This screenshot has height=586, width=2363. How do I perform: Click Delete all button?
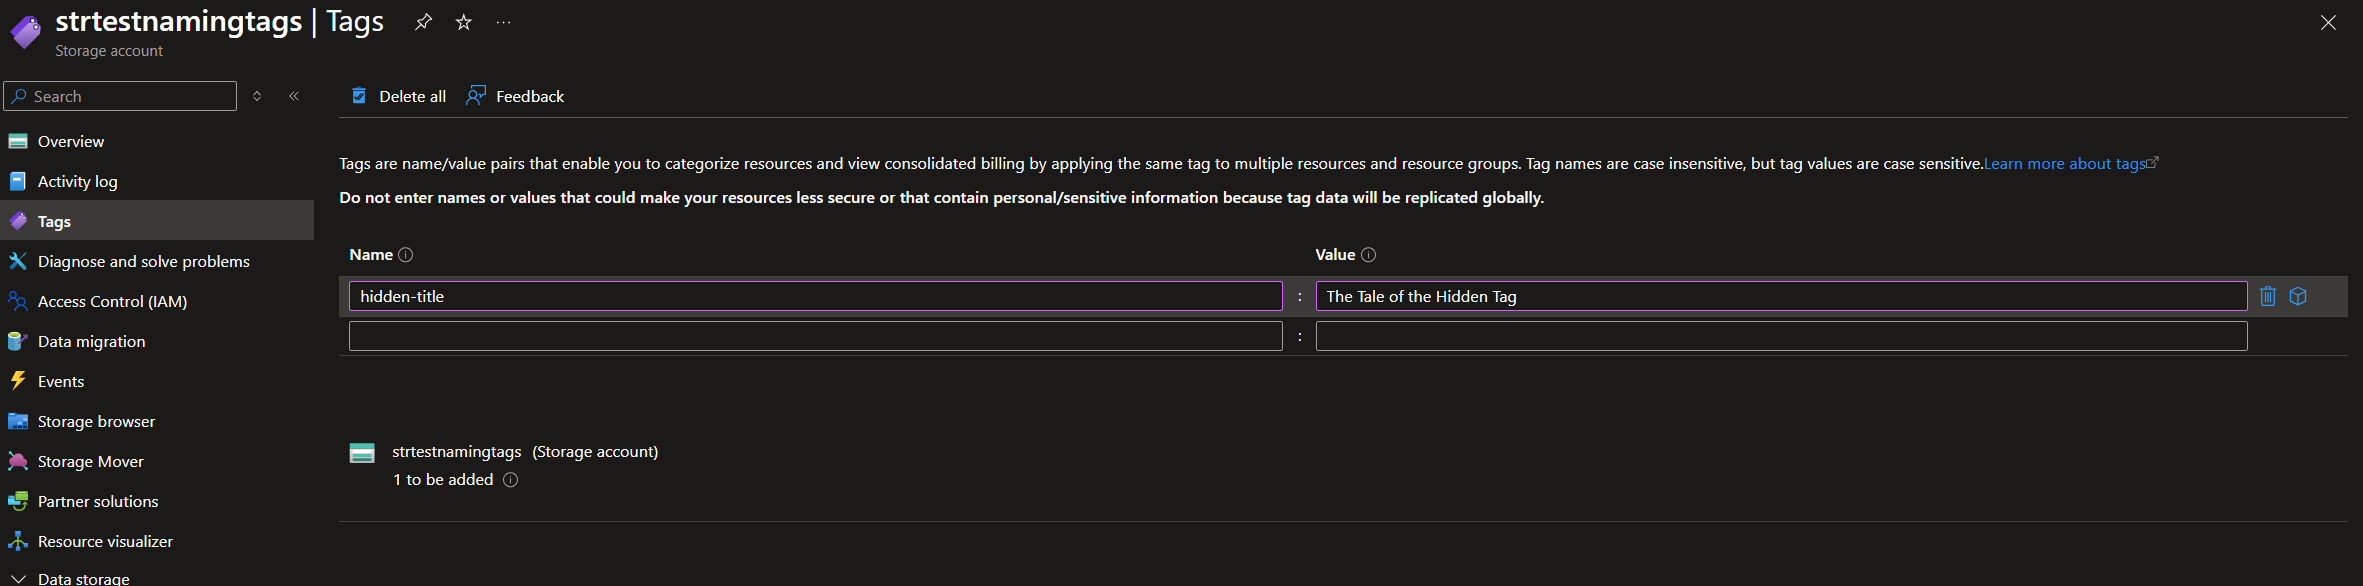[x=399, y=96]
